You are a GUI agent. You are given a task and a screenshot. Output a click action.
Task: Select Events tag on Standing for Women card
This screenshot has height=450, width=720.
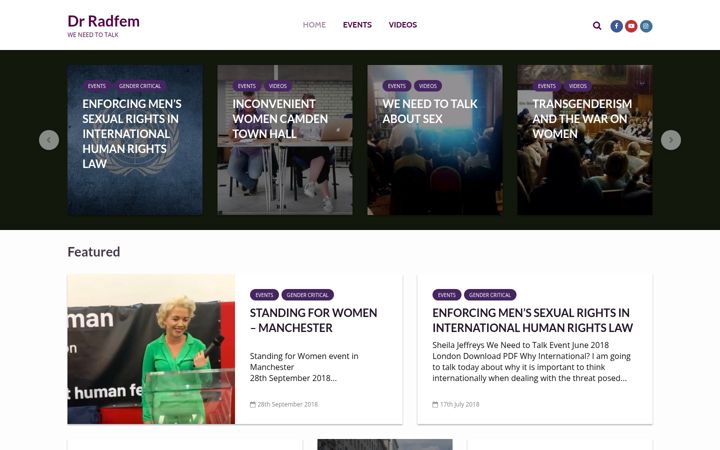click(264, 295)
